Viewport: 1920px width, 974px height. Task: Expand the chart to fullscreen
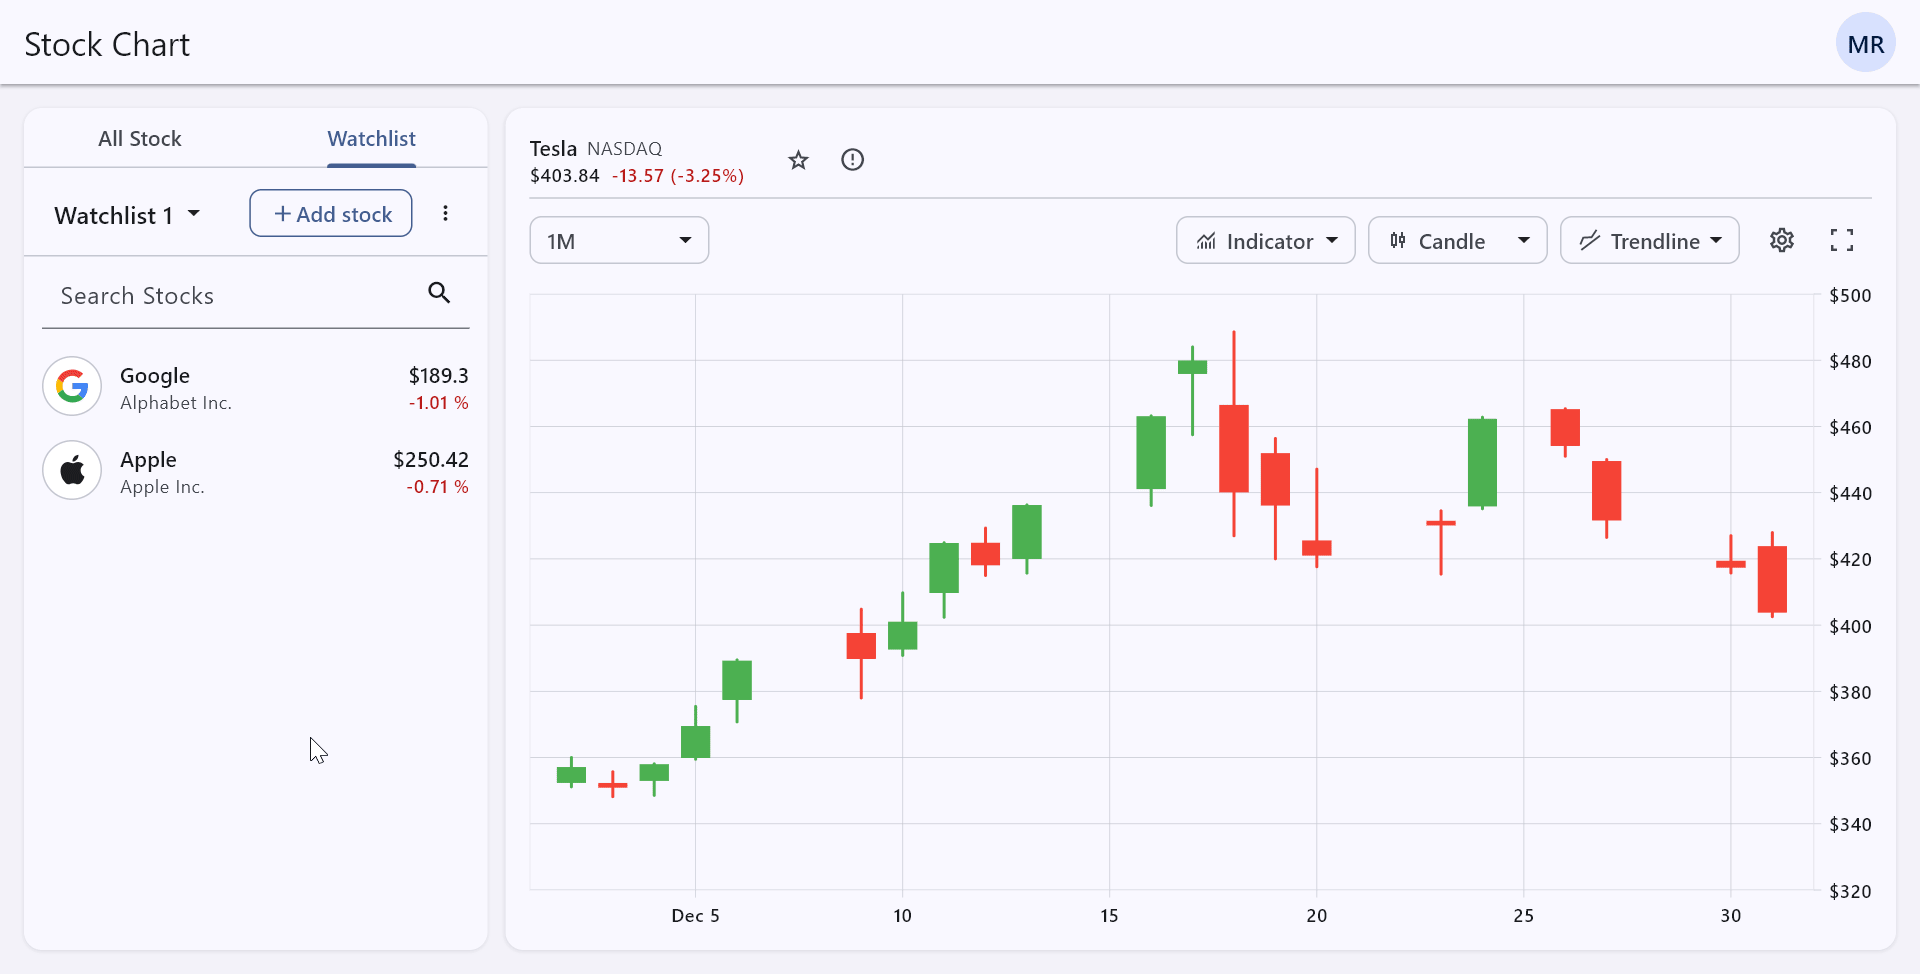click(x=1843, y=240)
